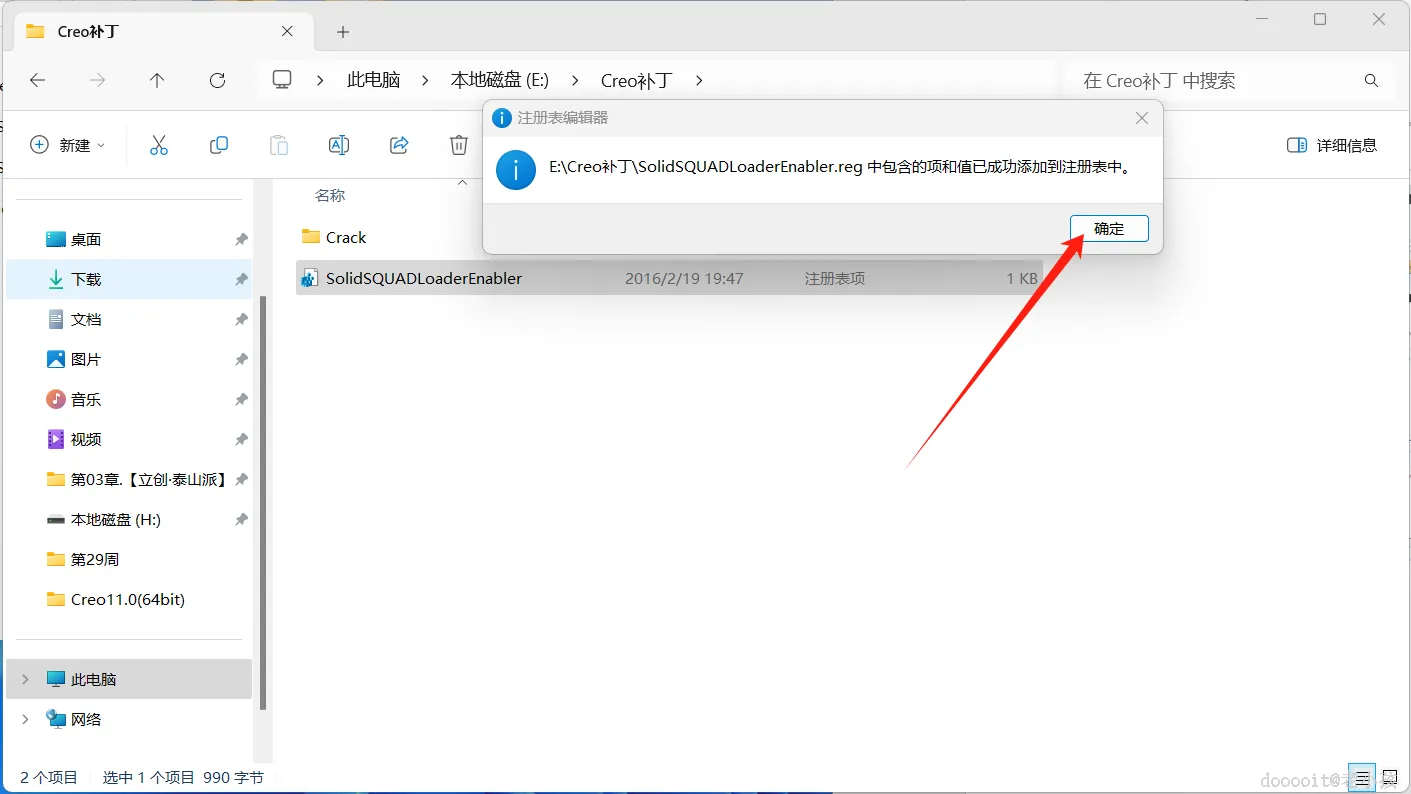The height and width of the screenshot is (794, 1411).
Task: Click 此电脑 breadcrumb in address bar
Action: [x=373, y=81]
